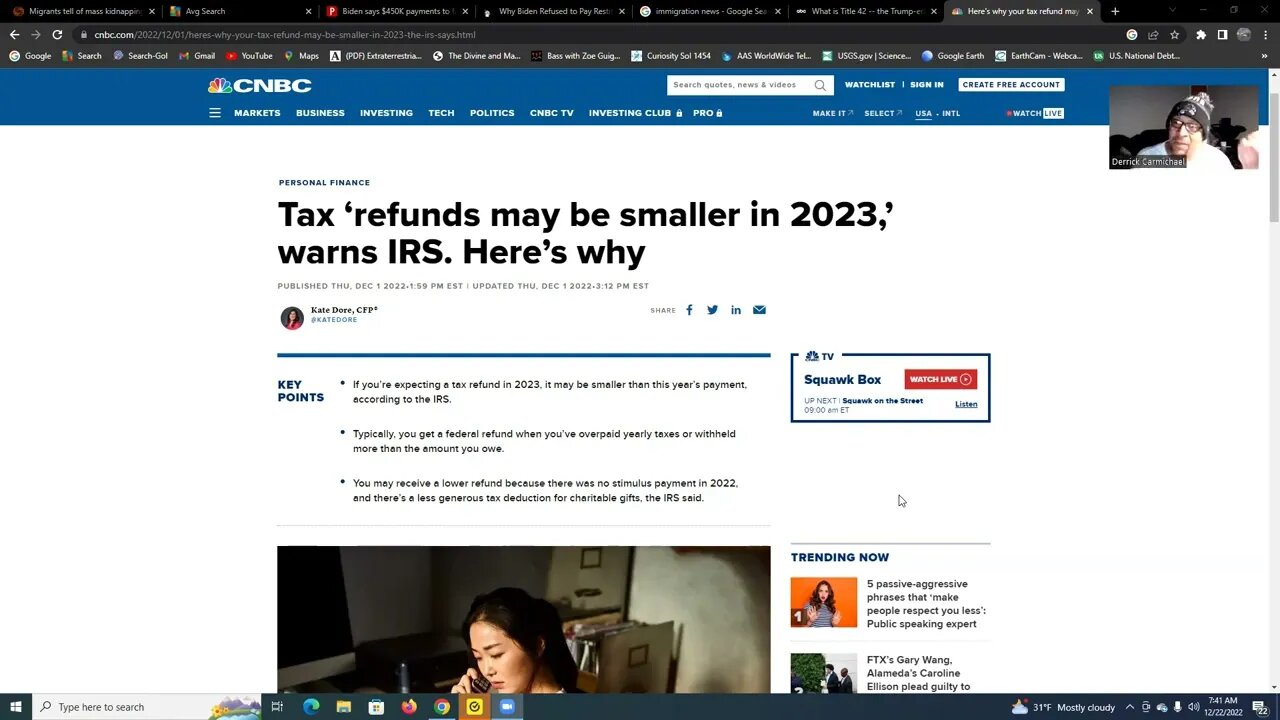The width and height of the screenshot is (1280, 720).
Task: Click the search magnifier on CNBC
Action: [820, 85]
